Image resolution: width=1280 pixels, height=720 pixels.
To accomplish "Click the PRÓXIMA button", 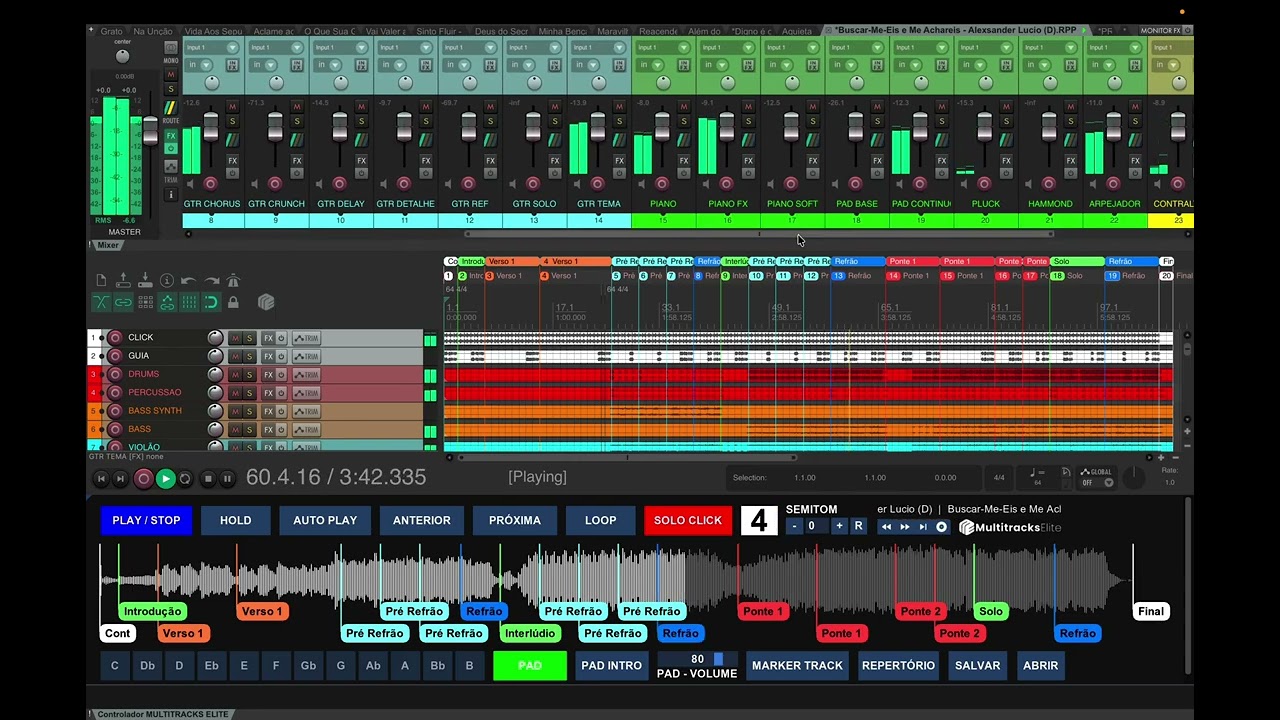I will (515, 520).
